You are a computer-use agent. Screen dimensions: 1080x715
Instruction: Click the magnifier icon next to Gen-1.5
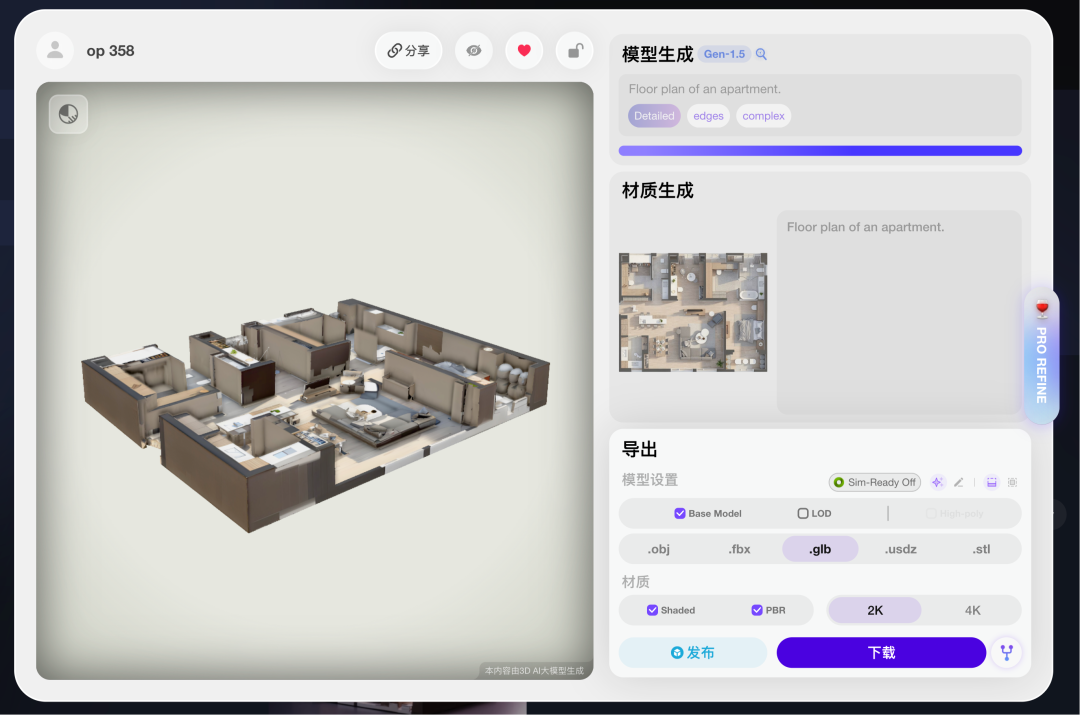tap(761, 54)
